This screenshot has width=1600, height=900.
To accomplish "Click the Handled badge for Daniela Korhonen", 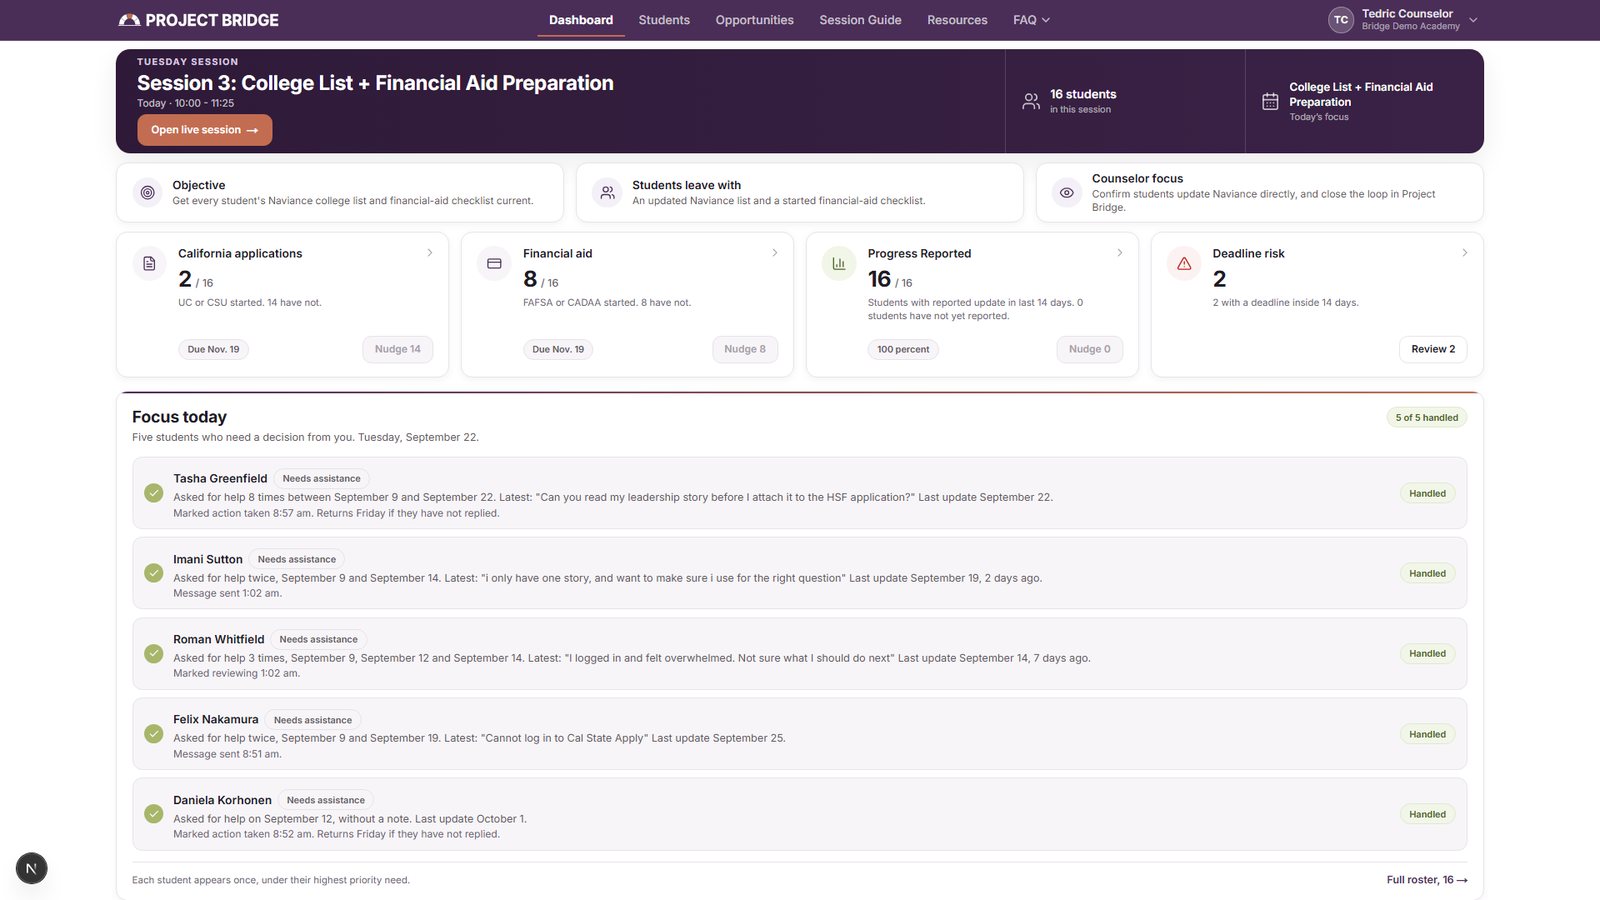I will coord(1427,814).
